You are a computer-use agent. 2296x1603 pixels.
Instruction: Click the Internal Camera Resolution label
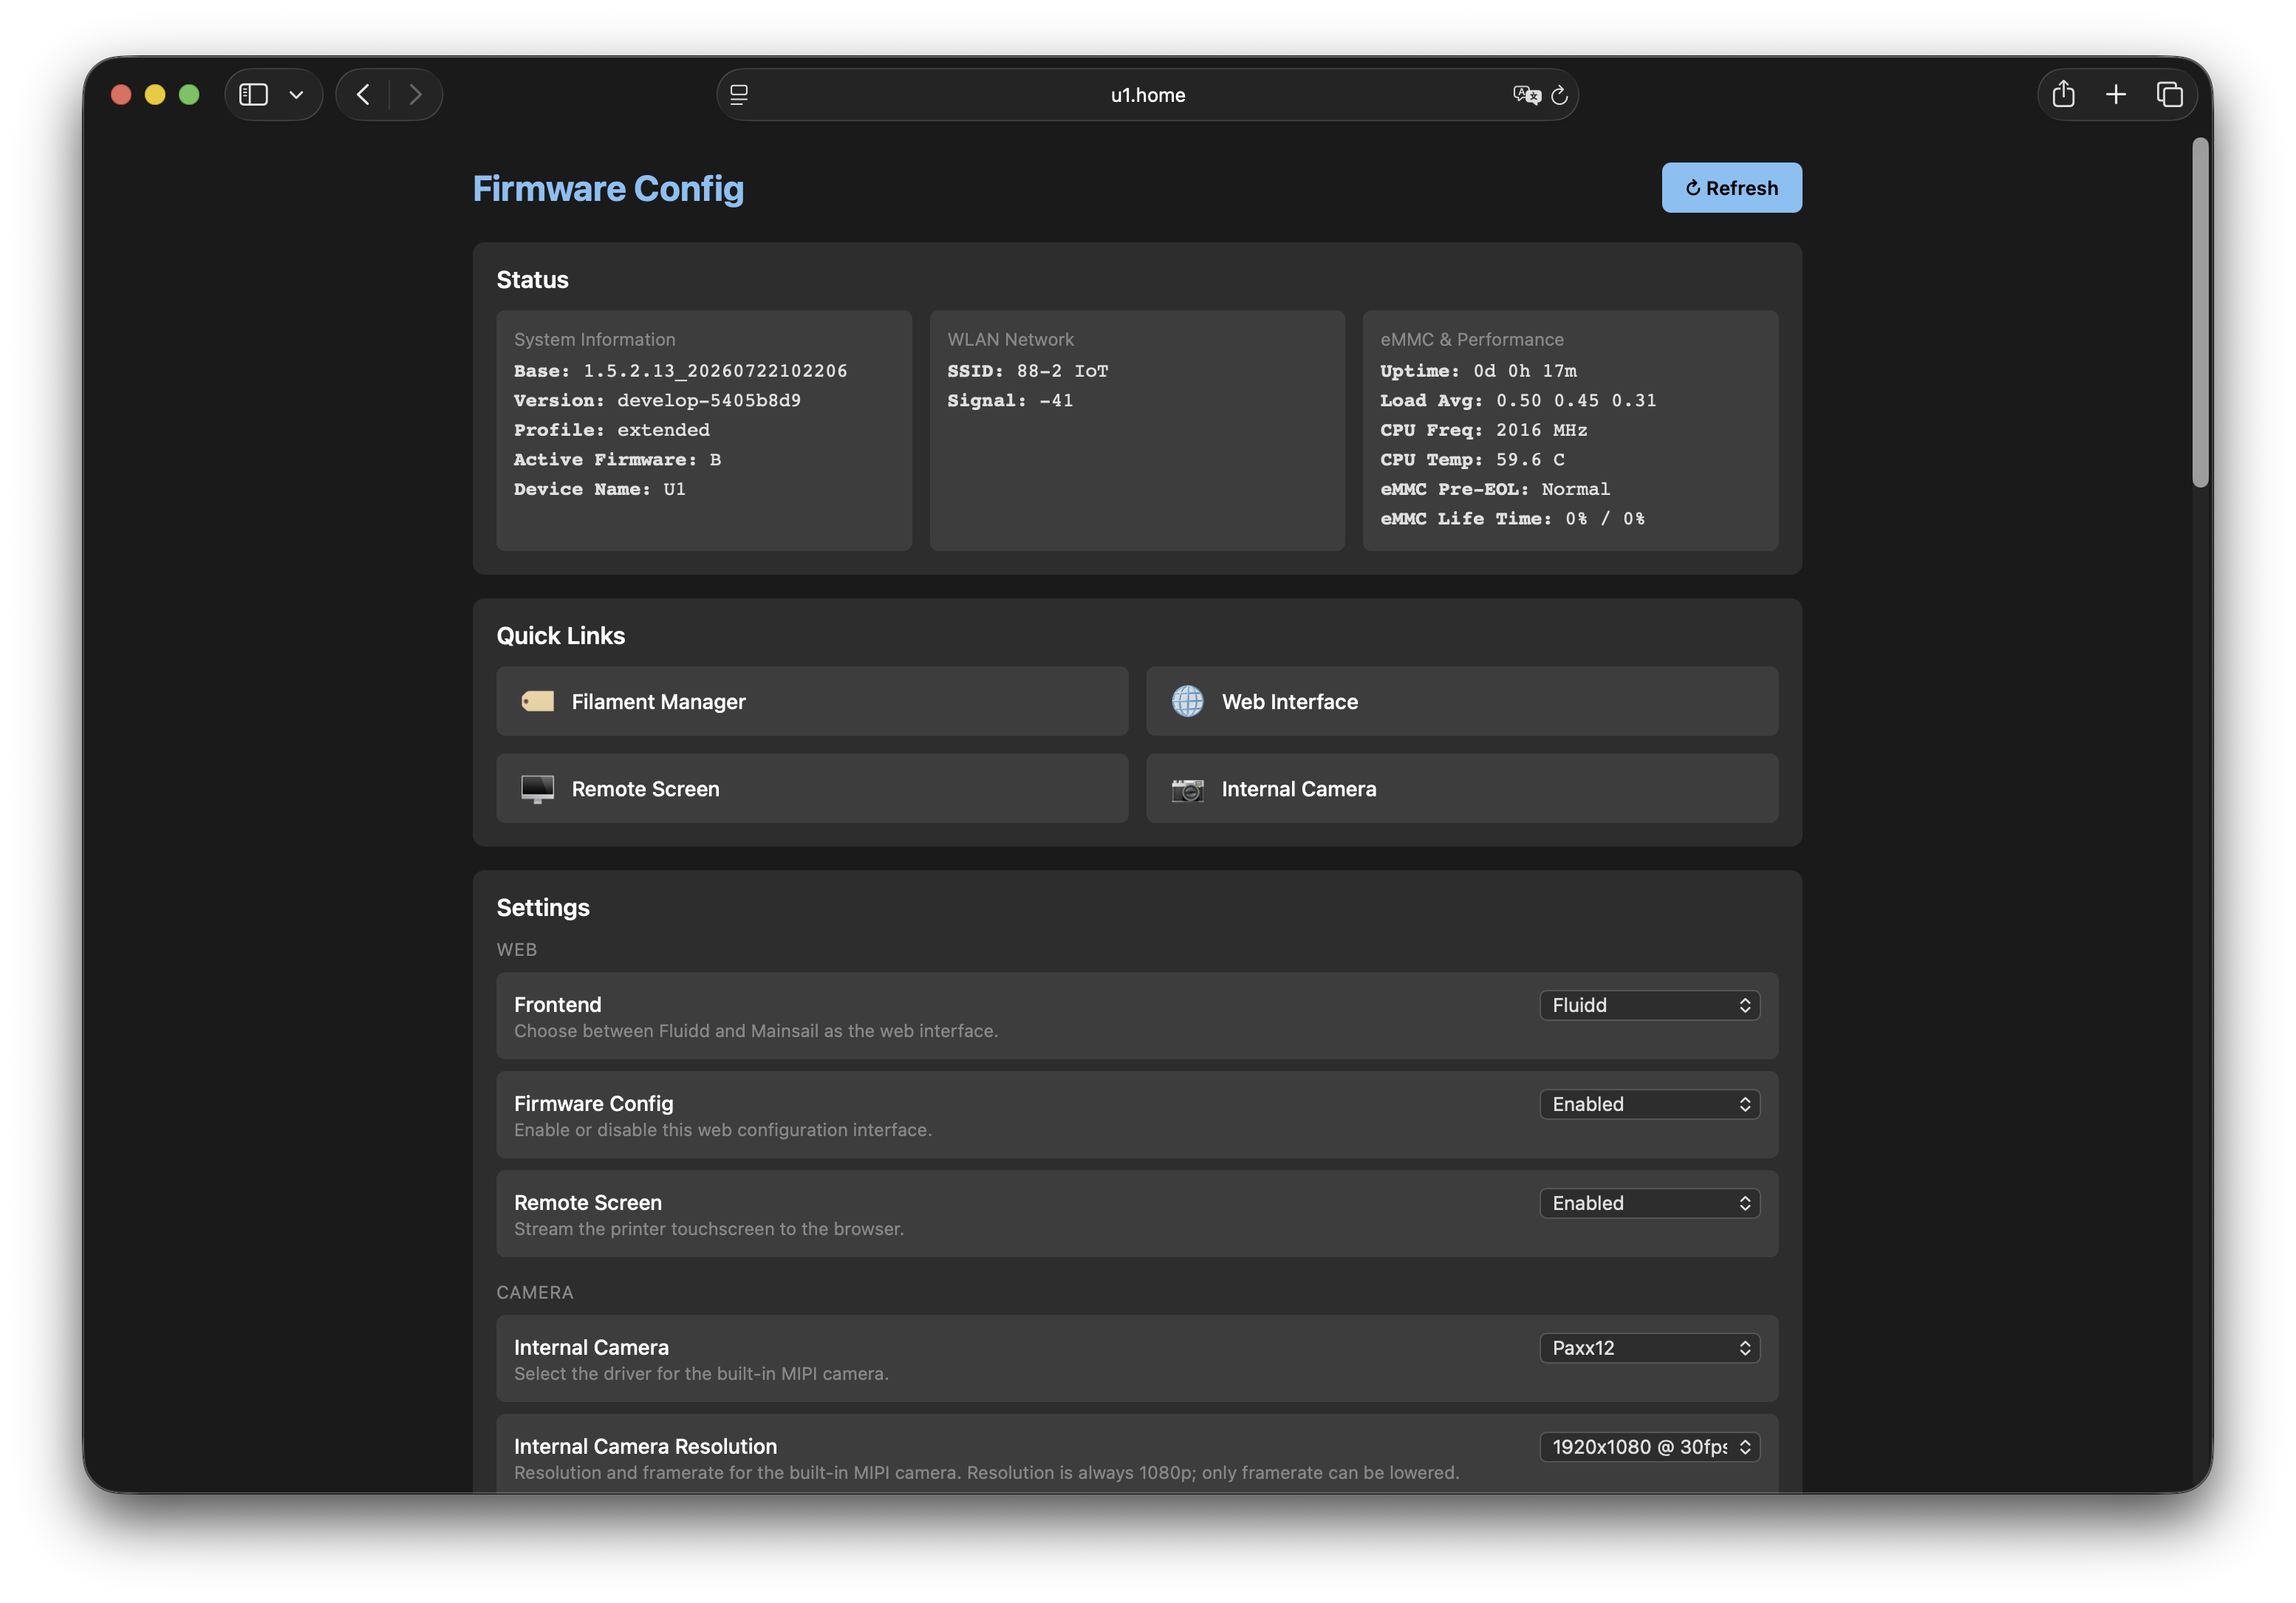point(645,1446)
